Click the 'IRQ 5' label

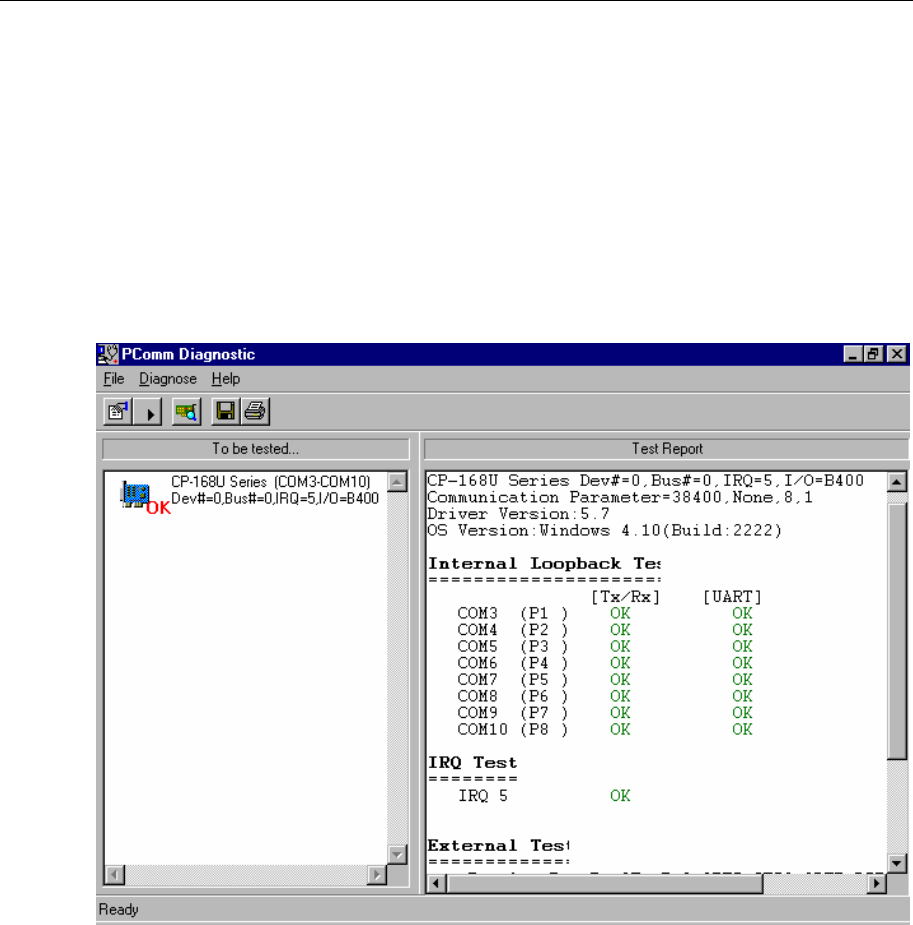click(x=483, y=796)
